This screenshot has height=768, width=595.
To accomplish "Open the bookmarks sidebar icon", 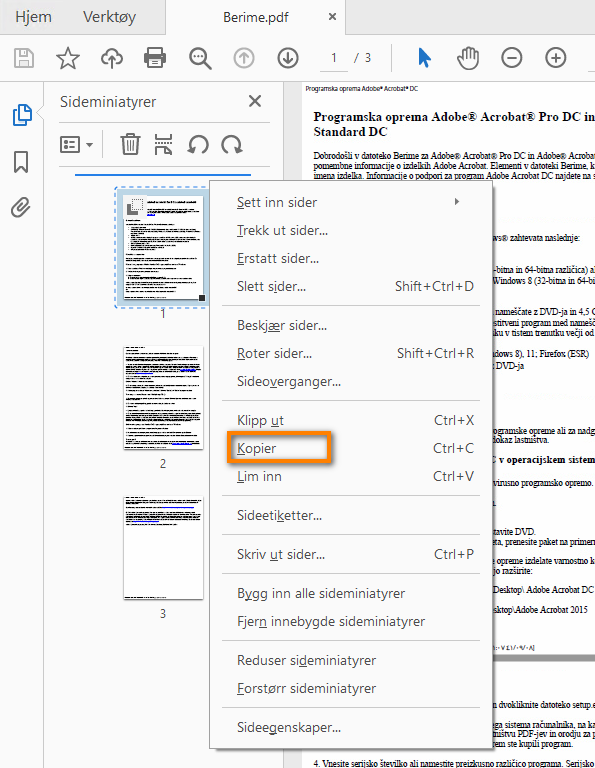I will pos(21,162).
